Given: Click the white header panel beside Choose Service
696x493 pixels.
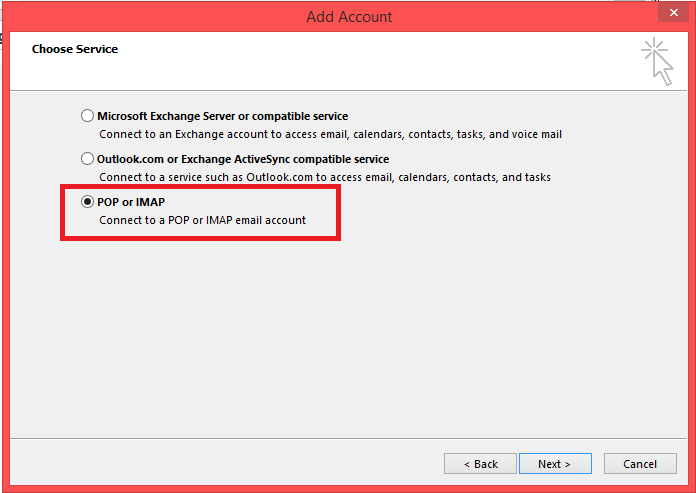Looking at the screenshot, I should click(380, 60).
